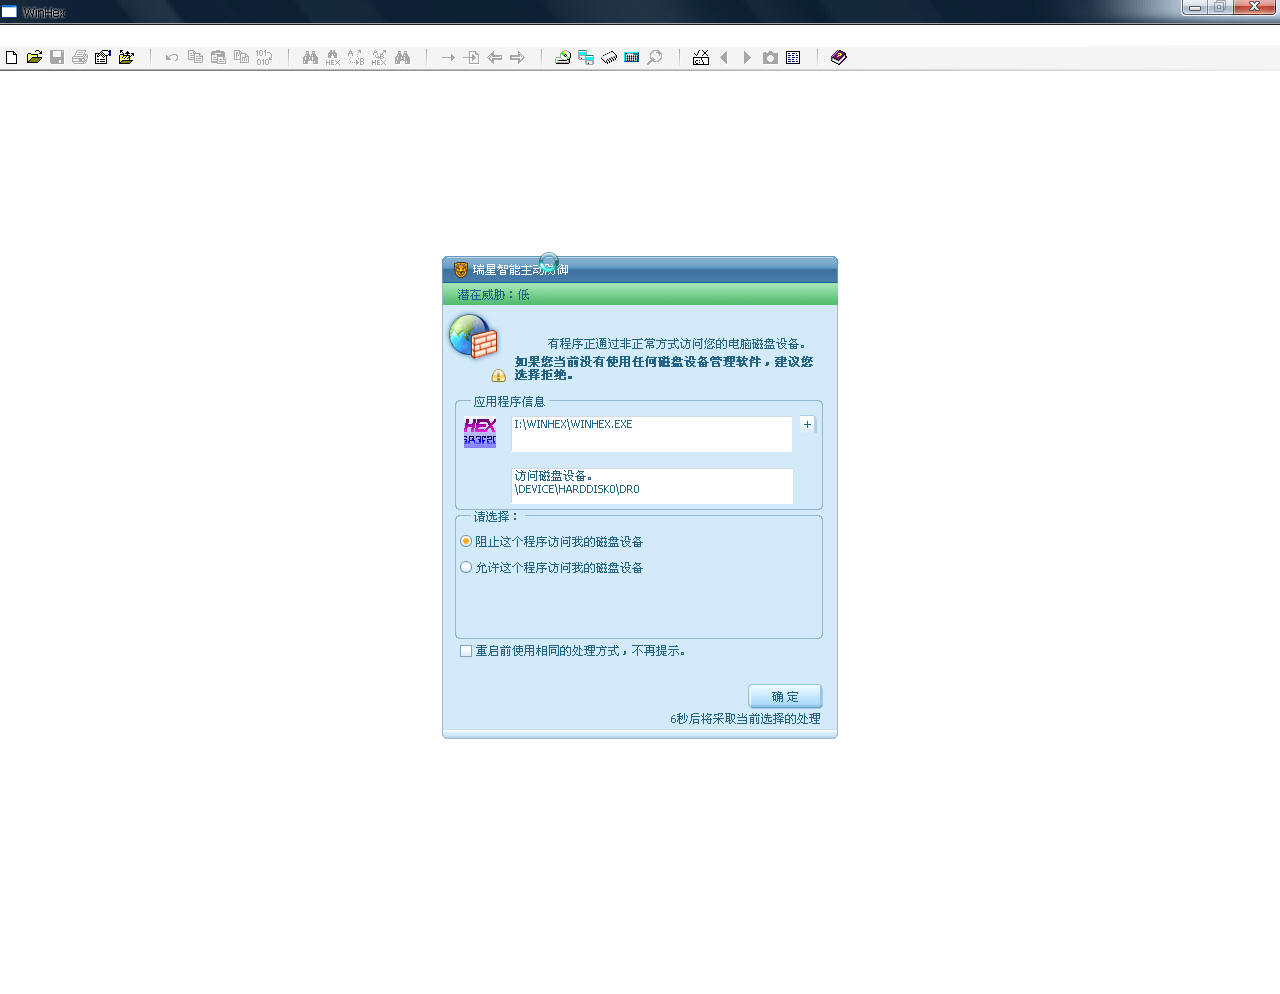Open the calculator icon in the toolbar

[632, 57]
